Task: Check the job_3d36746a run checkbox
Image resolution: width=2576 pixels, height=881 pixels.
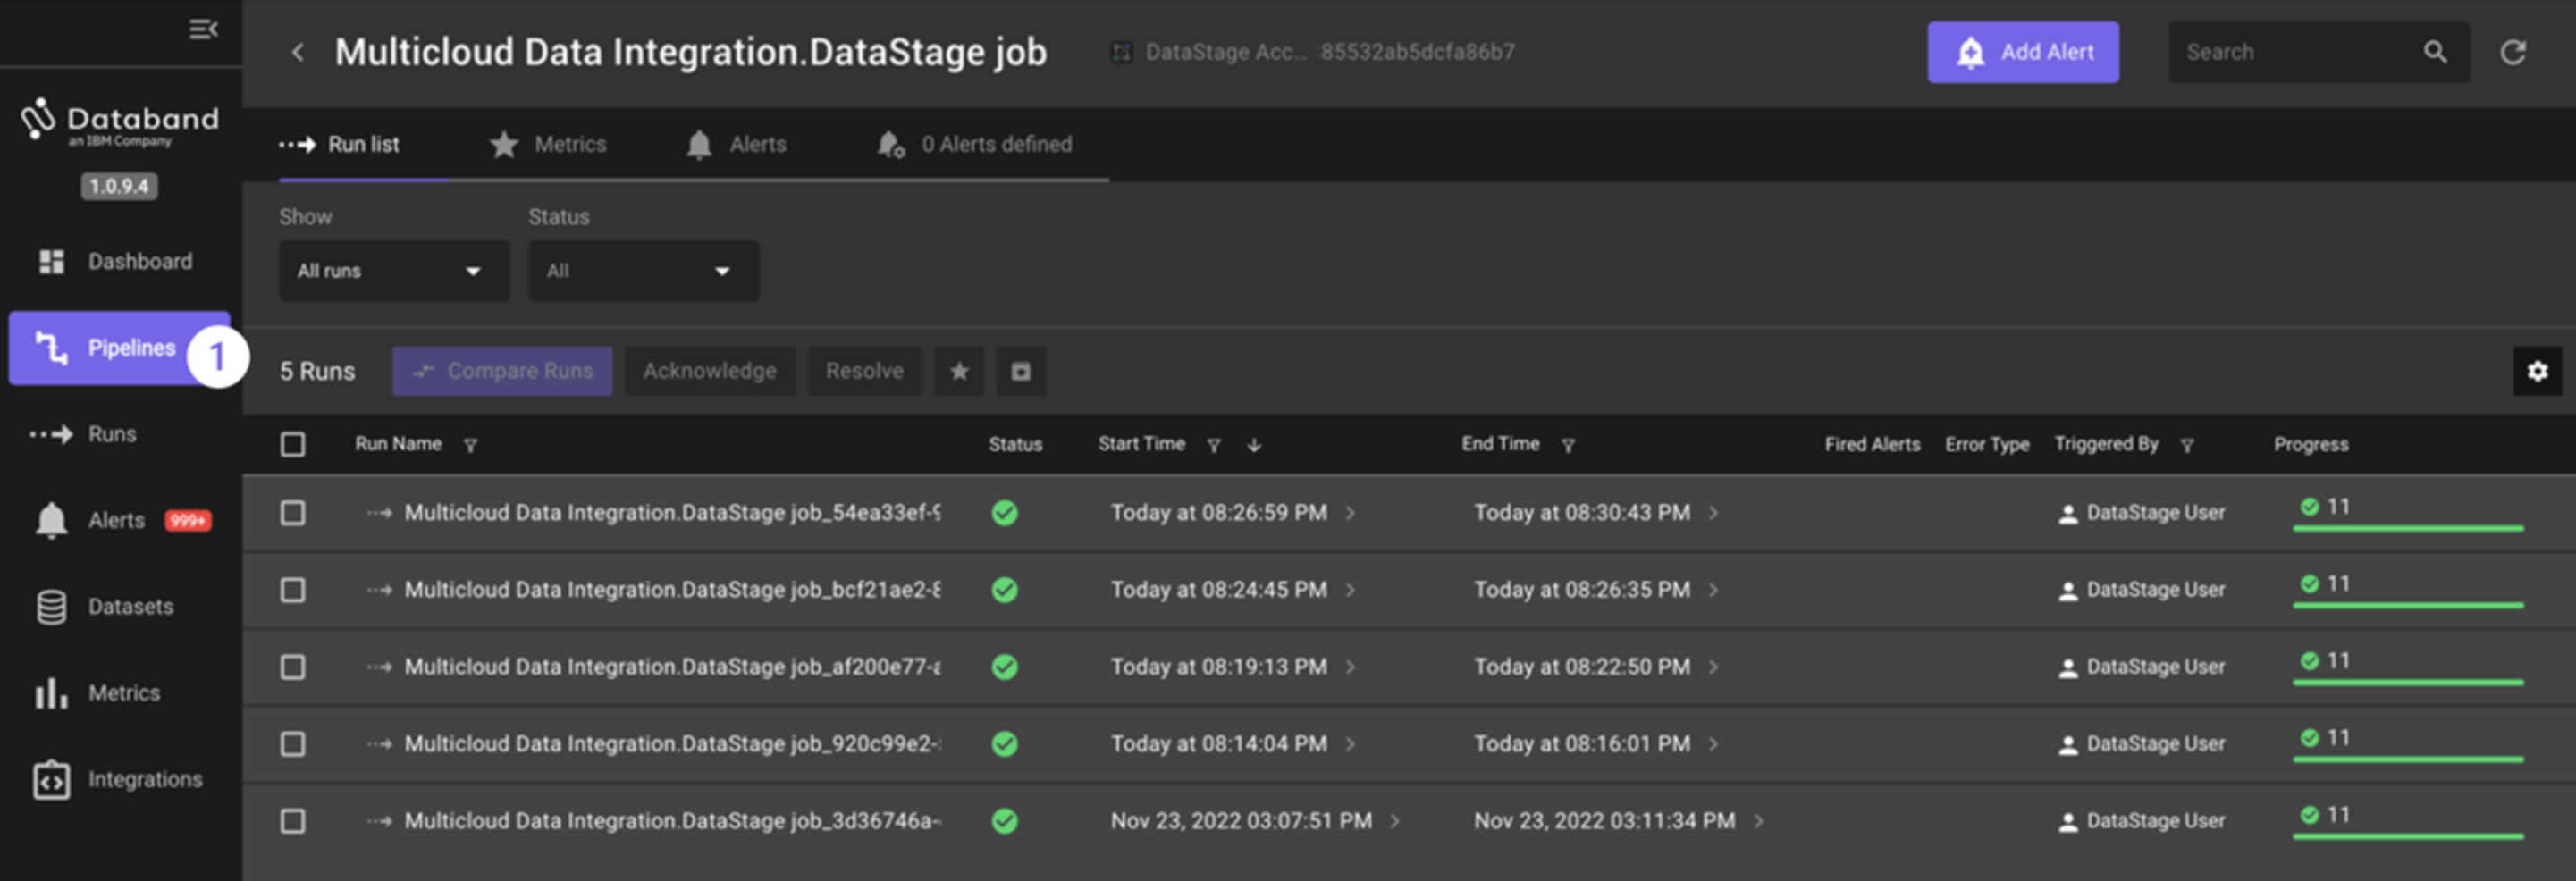Action: tap(292, 821)
